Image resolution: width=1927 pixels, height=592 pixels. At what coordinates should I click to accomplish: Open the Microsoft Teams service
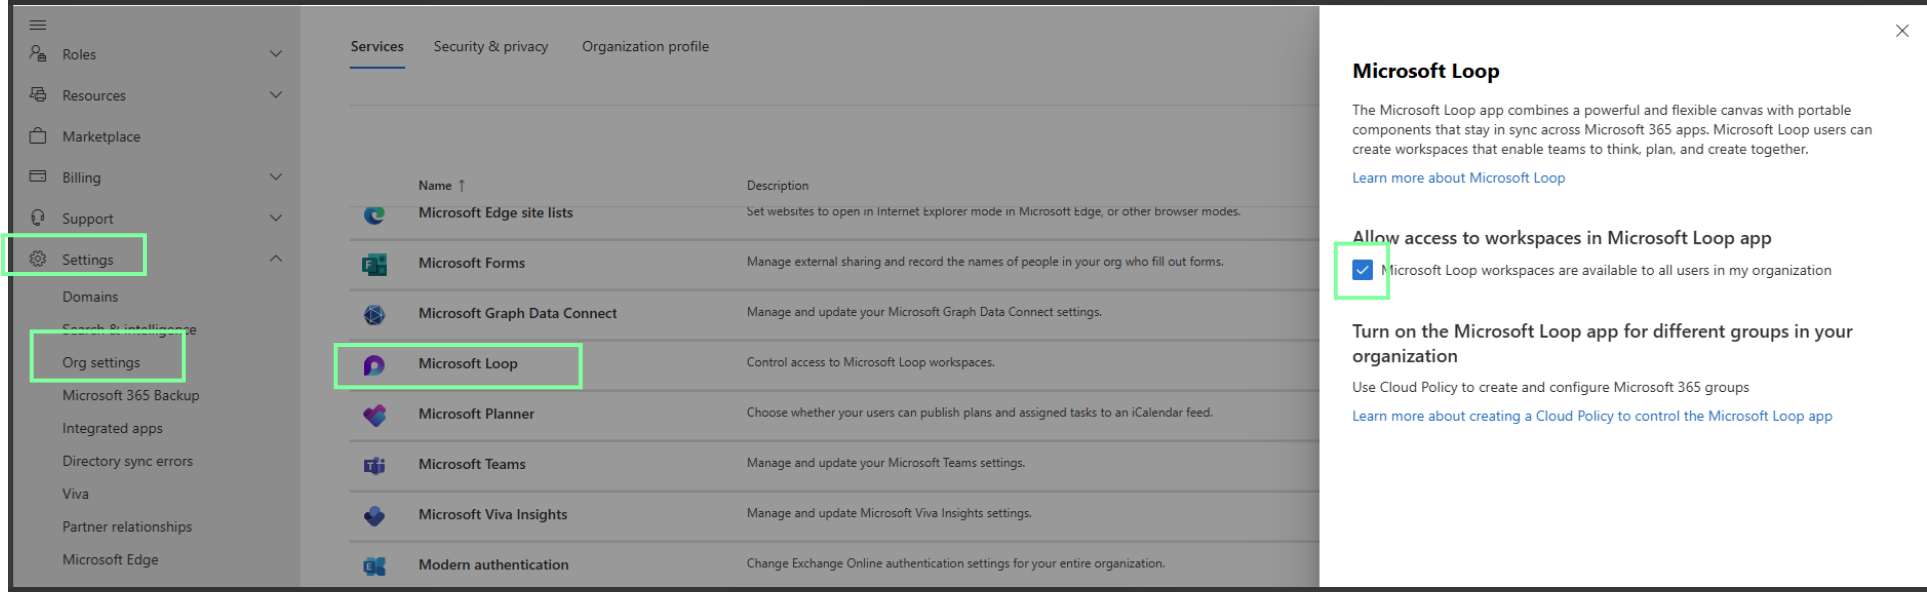[x=471, y=464]
